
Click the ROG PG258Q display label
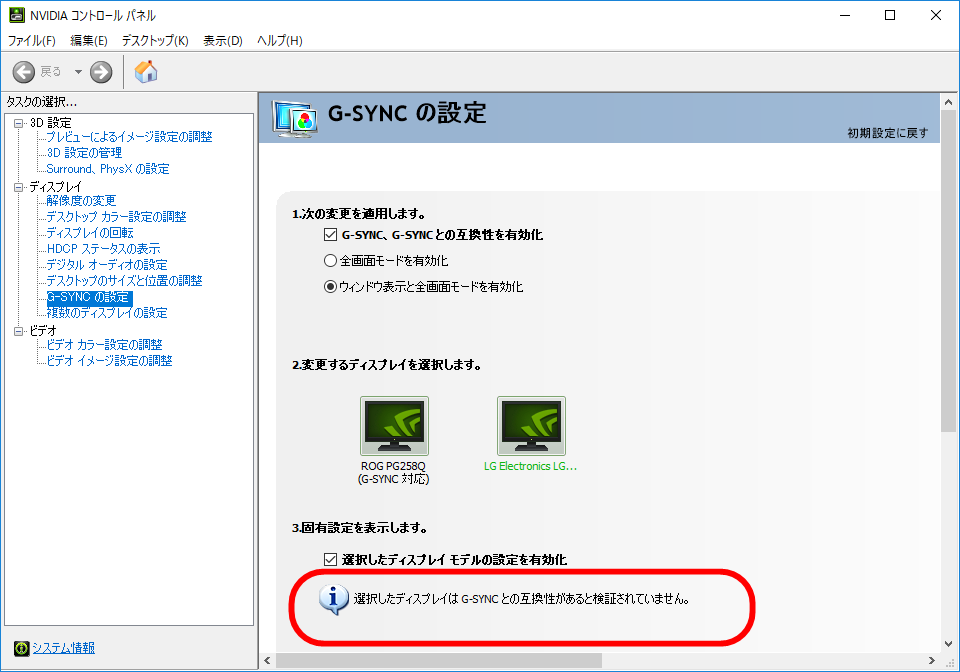point(394,472)
